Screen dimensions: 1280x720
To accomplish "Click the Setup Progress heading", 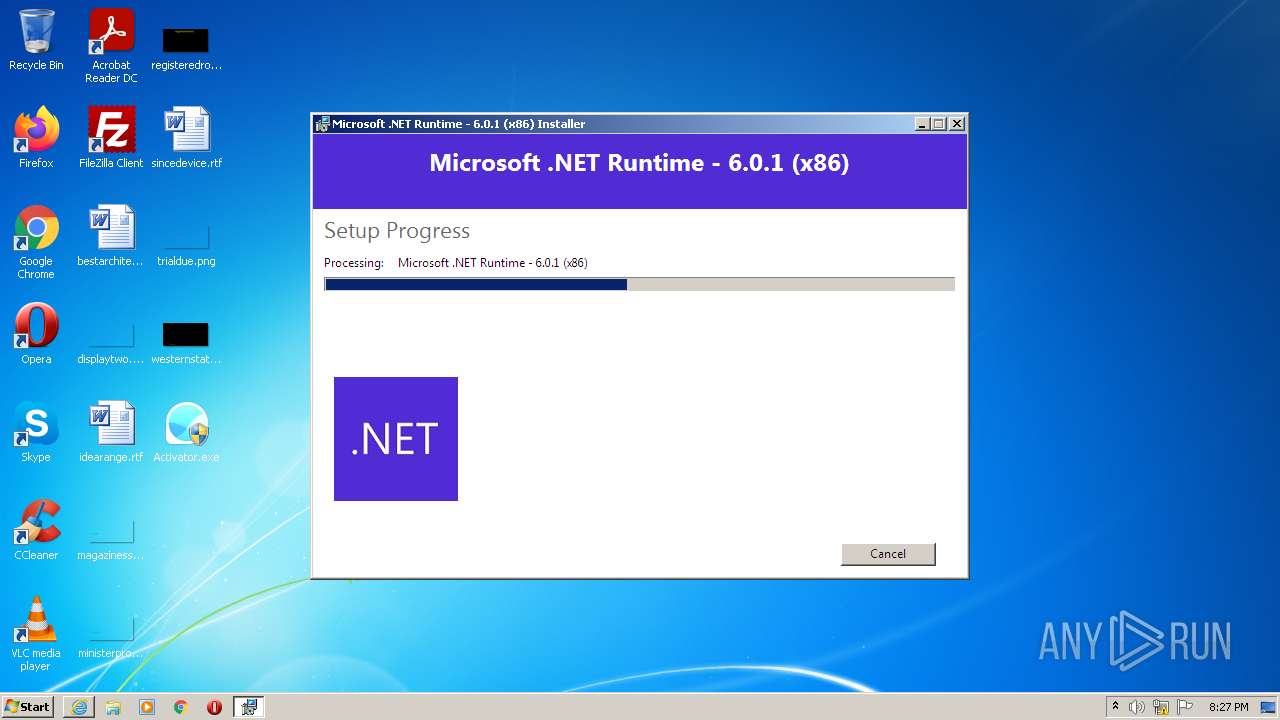I will (x=397, y=231).
